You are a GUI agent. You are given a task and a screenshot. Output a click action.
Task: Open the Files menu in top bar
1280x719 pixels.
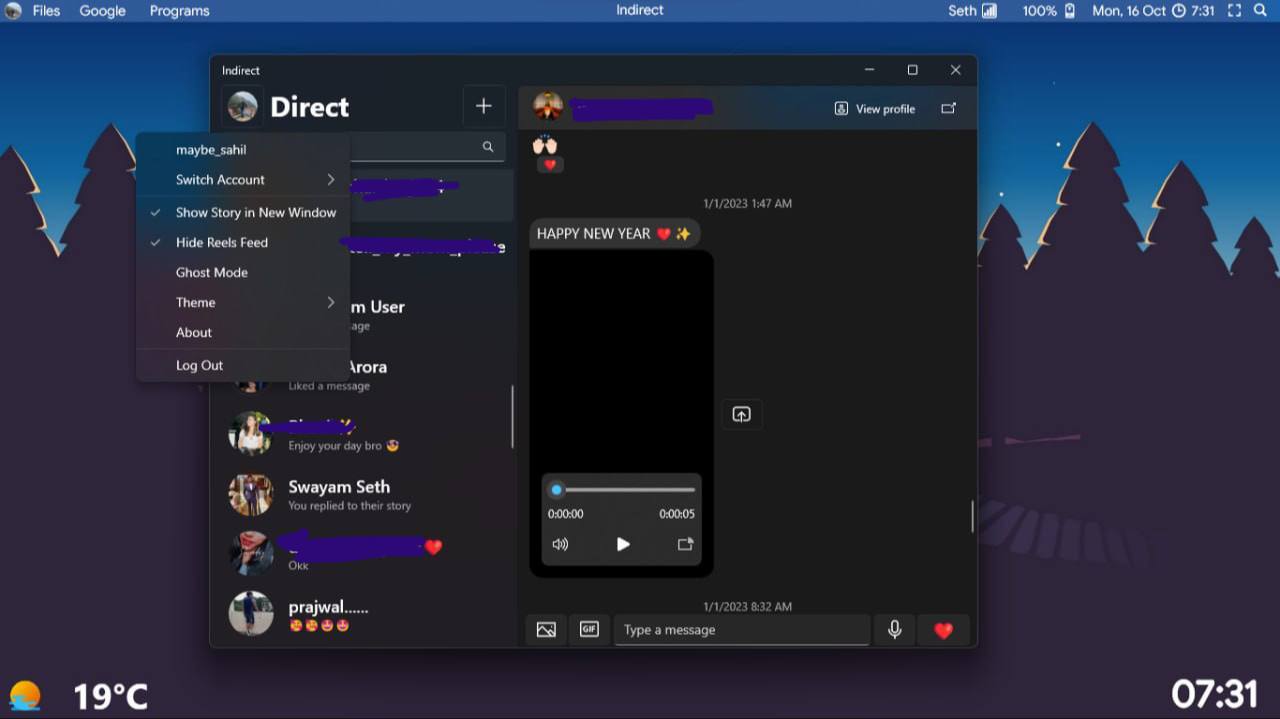(x=47, y=11)
